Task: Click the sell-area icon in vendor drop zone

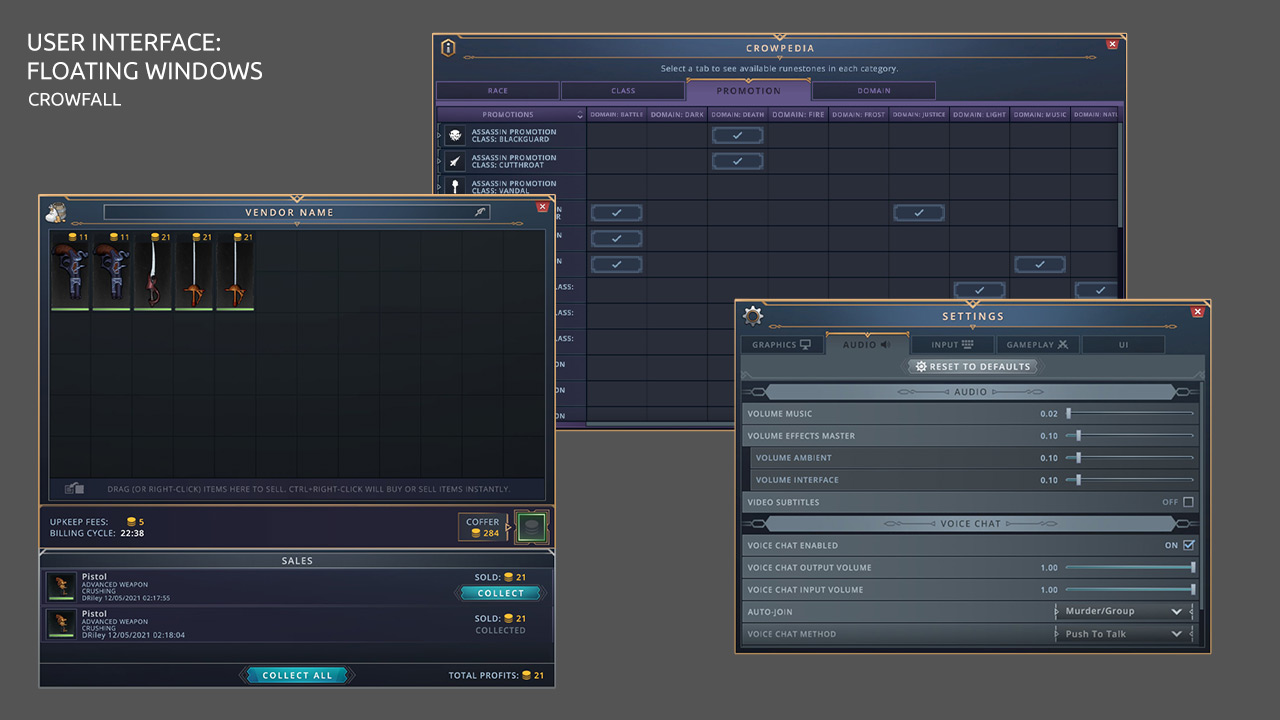Action: (x=74, y=489)
